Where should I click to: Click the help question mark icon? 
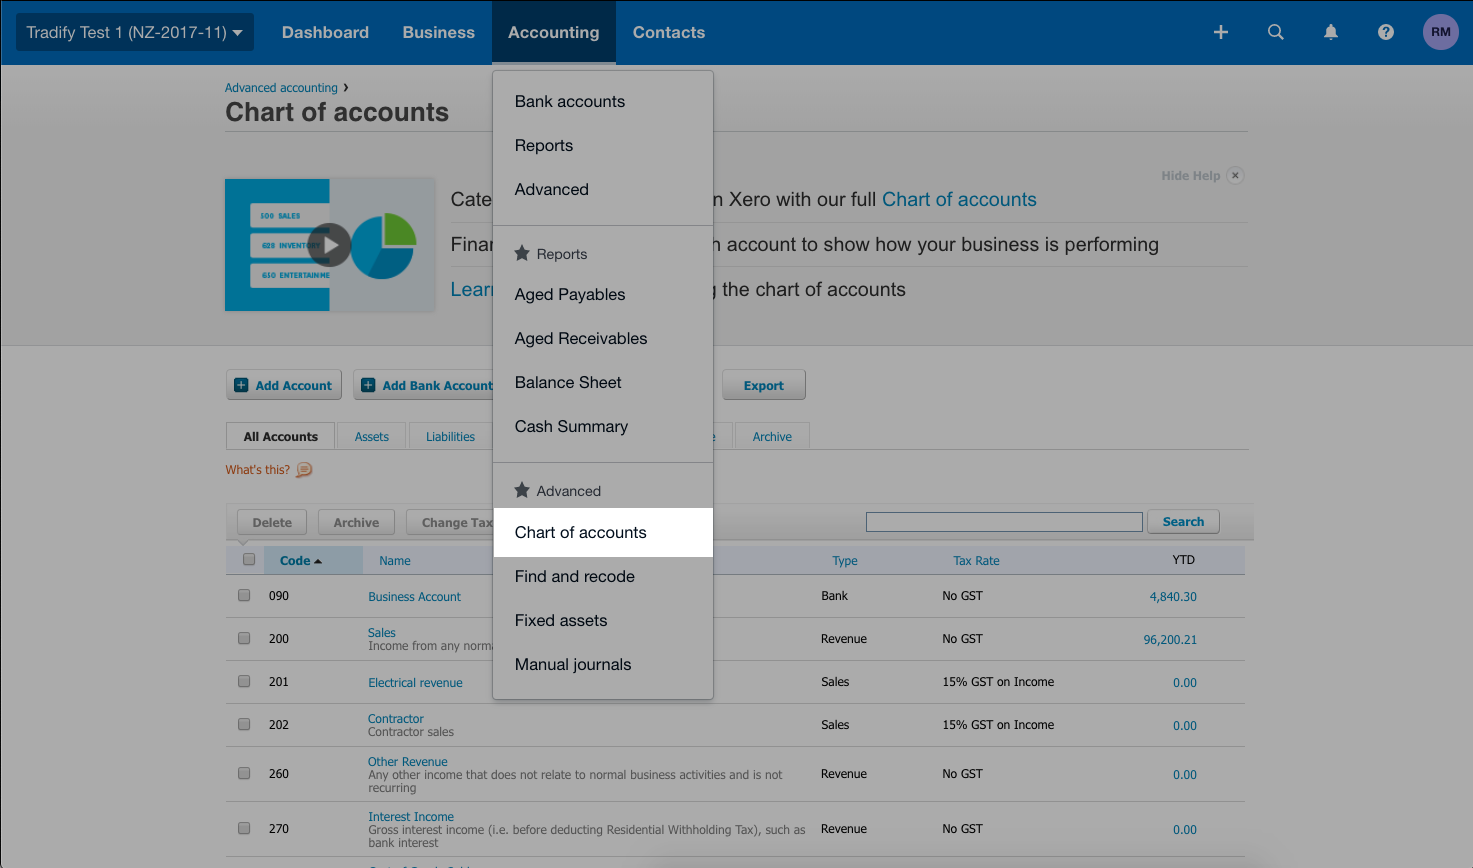1385,32
